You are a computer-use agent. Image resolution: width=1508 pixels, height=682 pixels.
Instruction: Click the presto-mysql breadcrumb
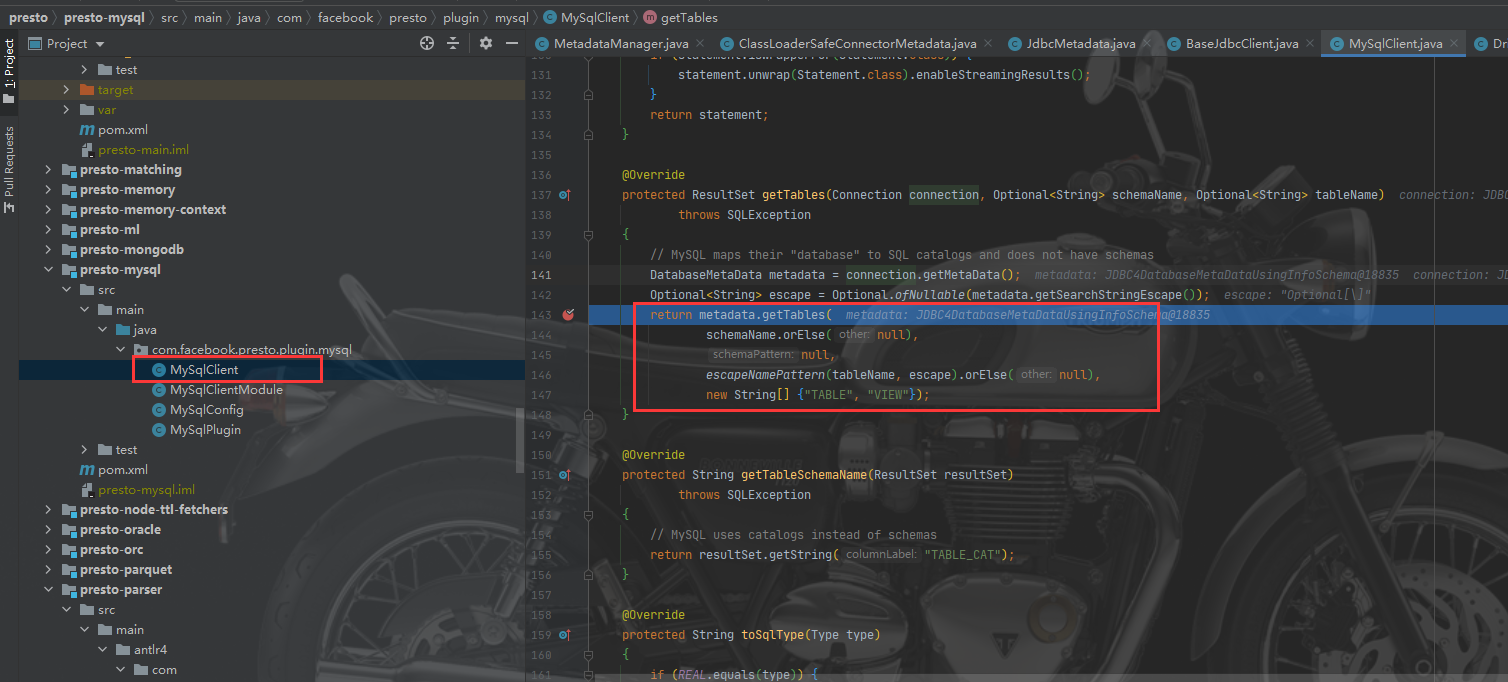pos(102,17)
